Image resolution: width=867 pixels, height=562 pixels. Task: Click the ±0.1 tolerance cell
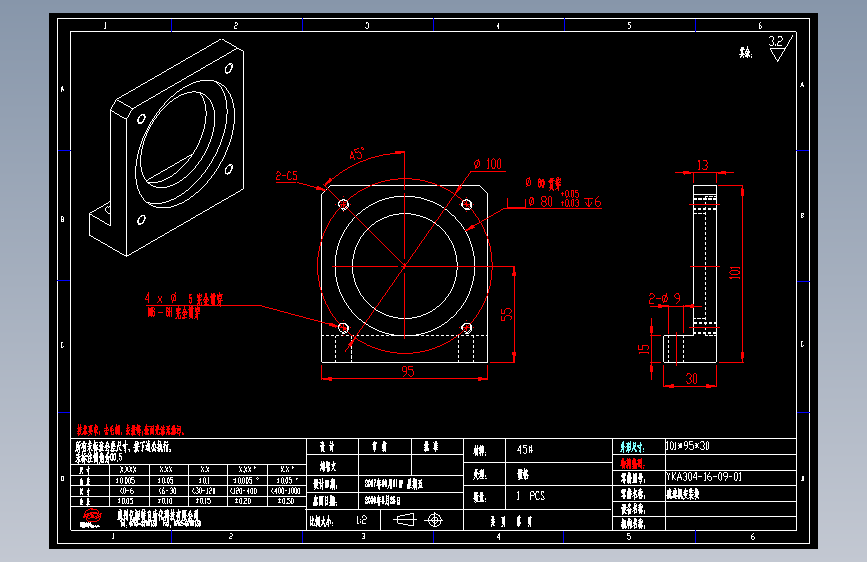click(205, 481)
